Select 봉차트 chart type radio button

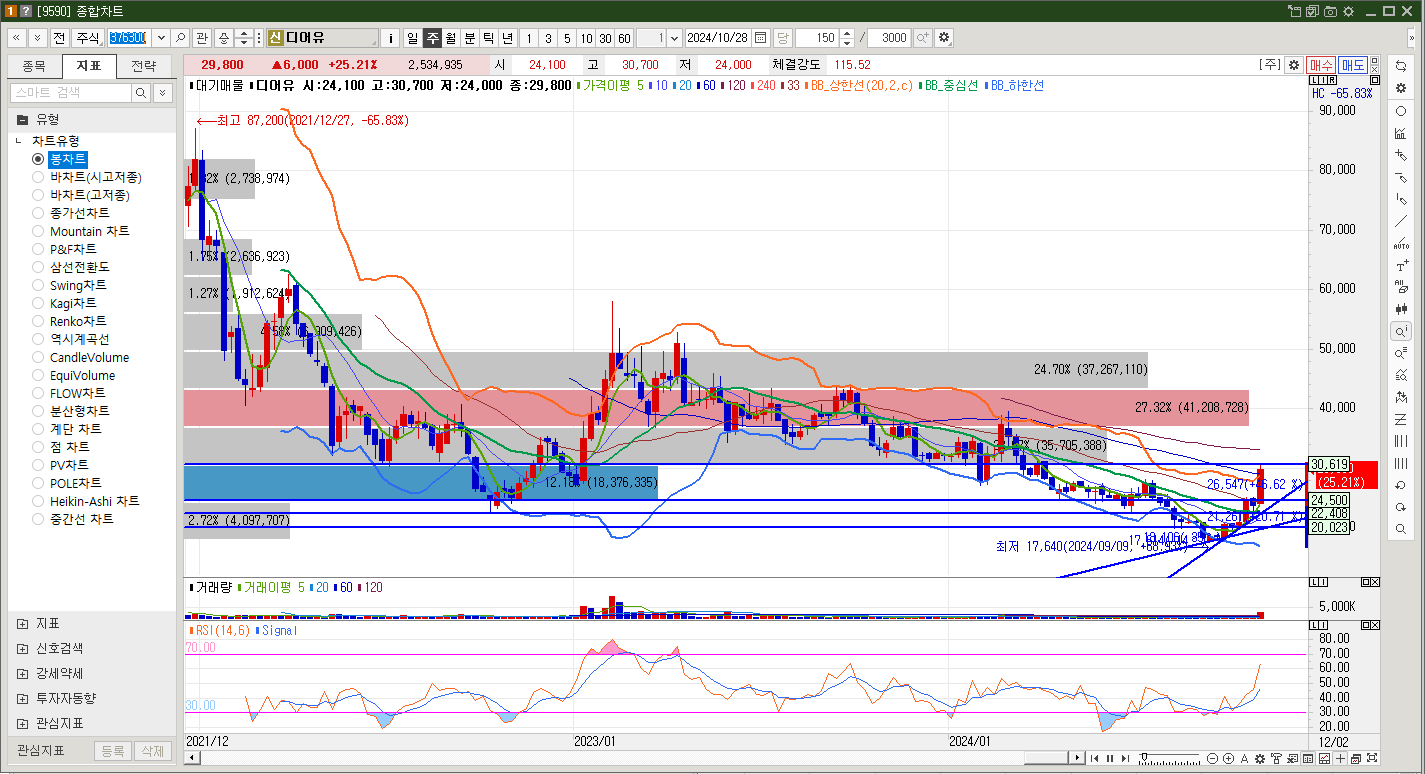(x=38, y=159)
